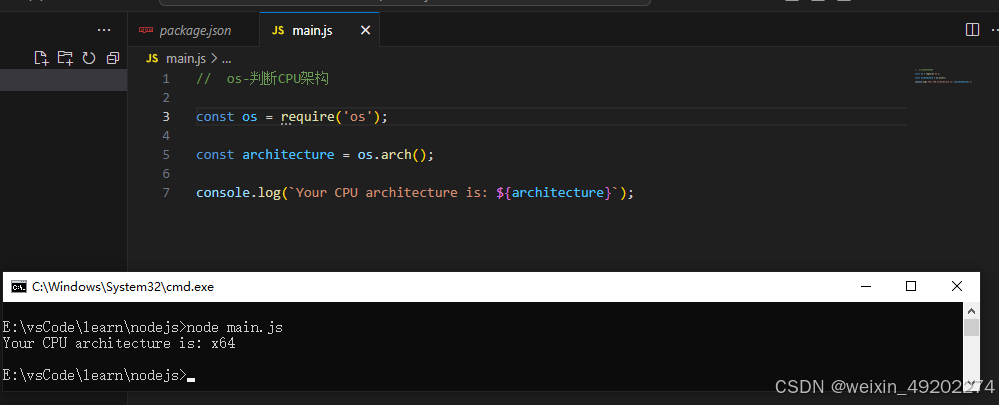Click line number 1 in the gutter

tap(166, 79)
